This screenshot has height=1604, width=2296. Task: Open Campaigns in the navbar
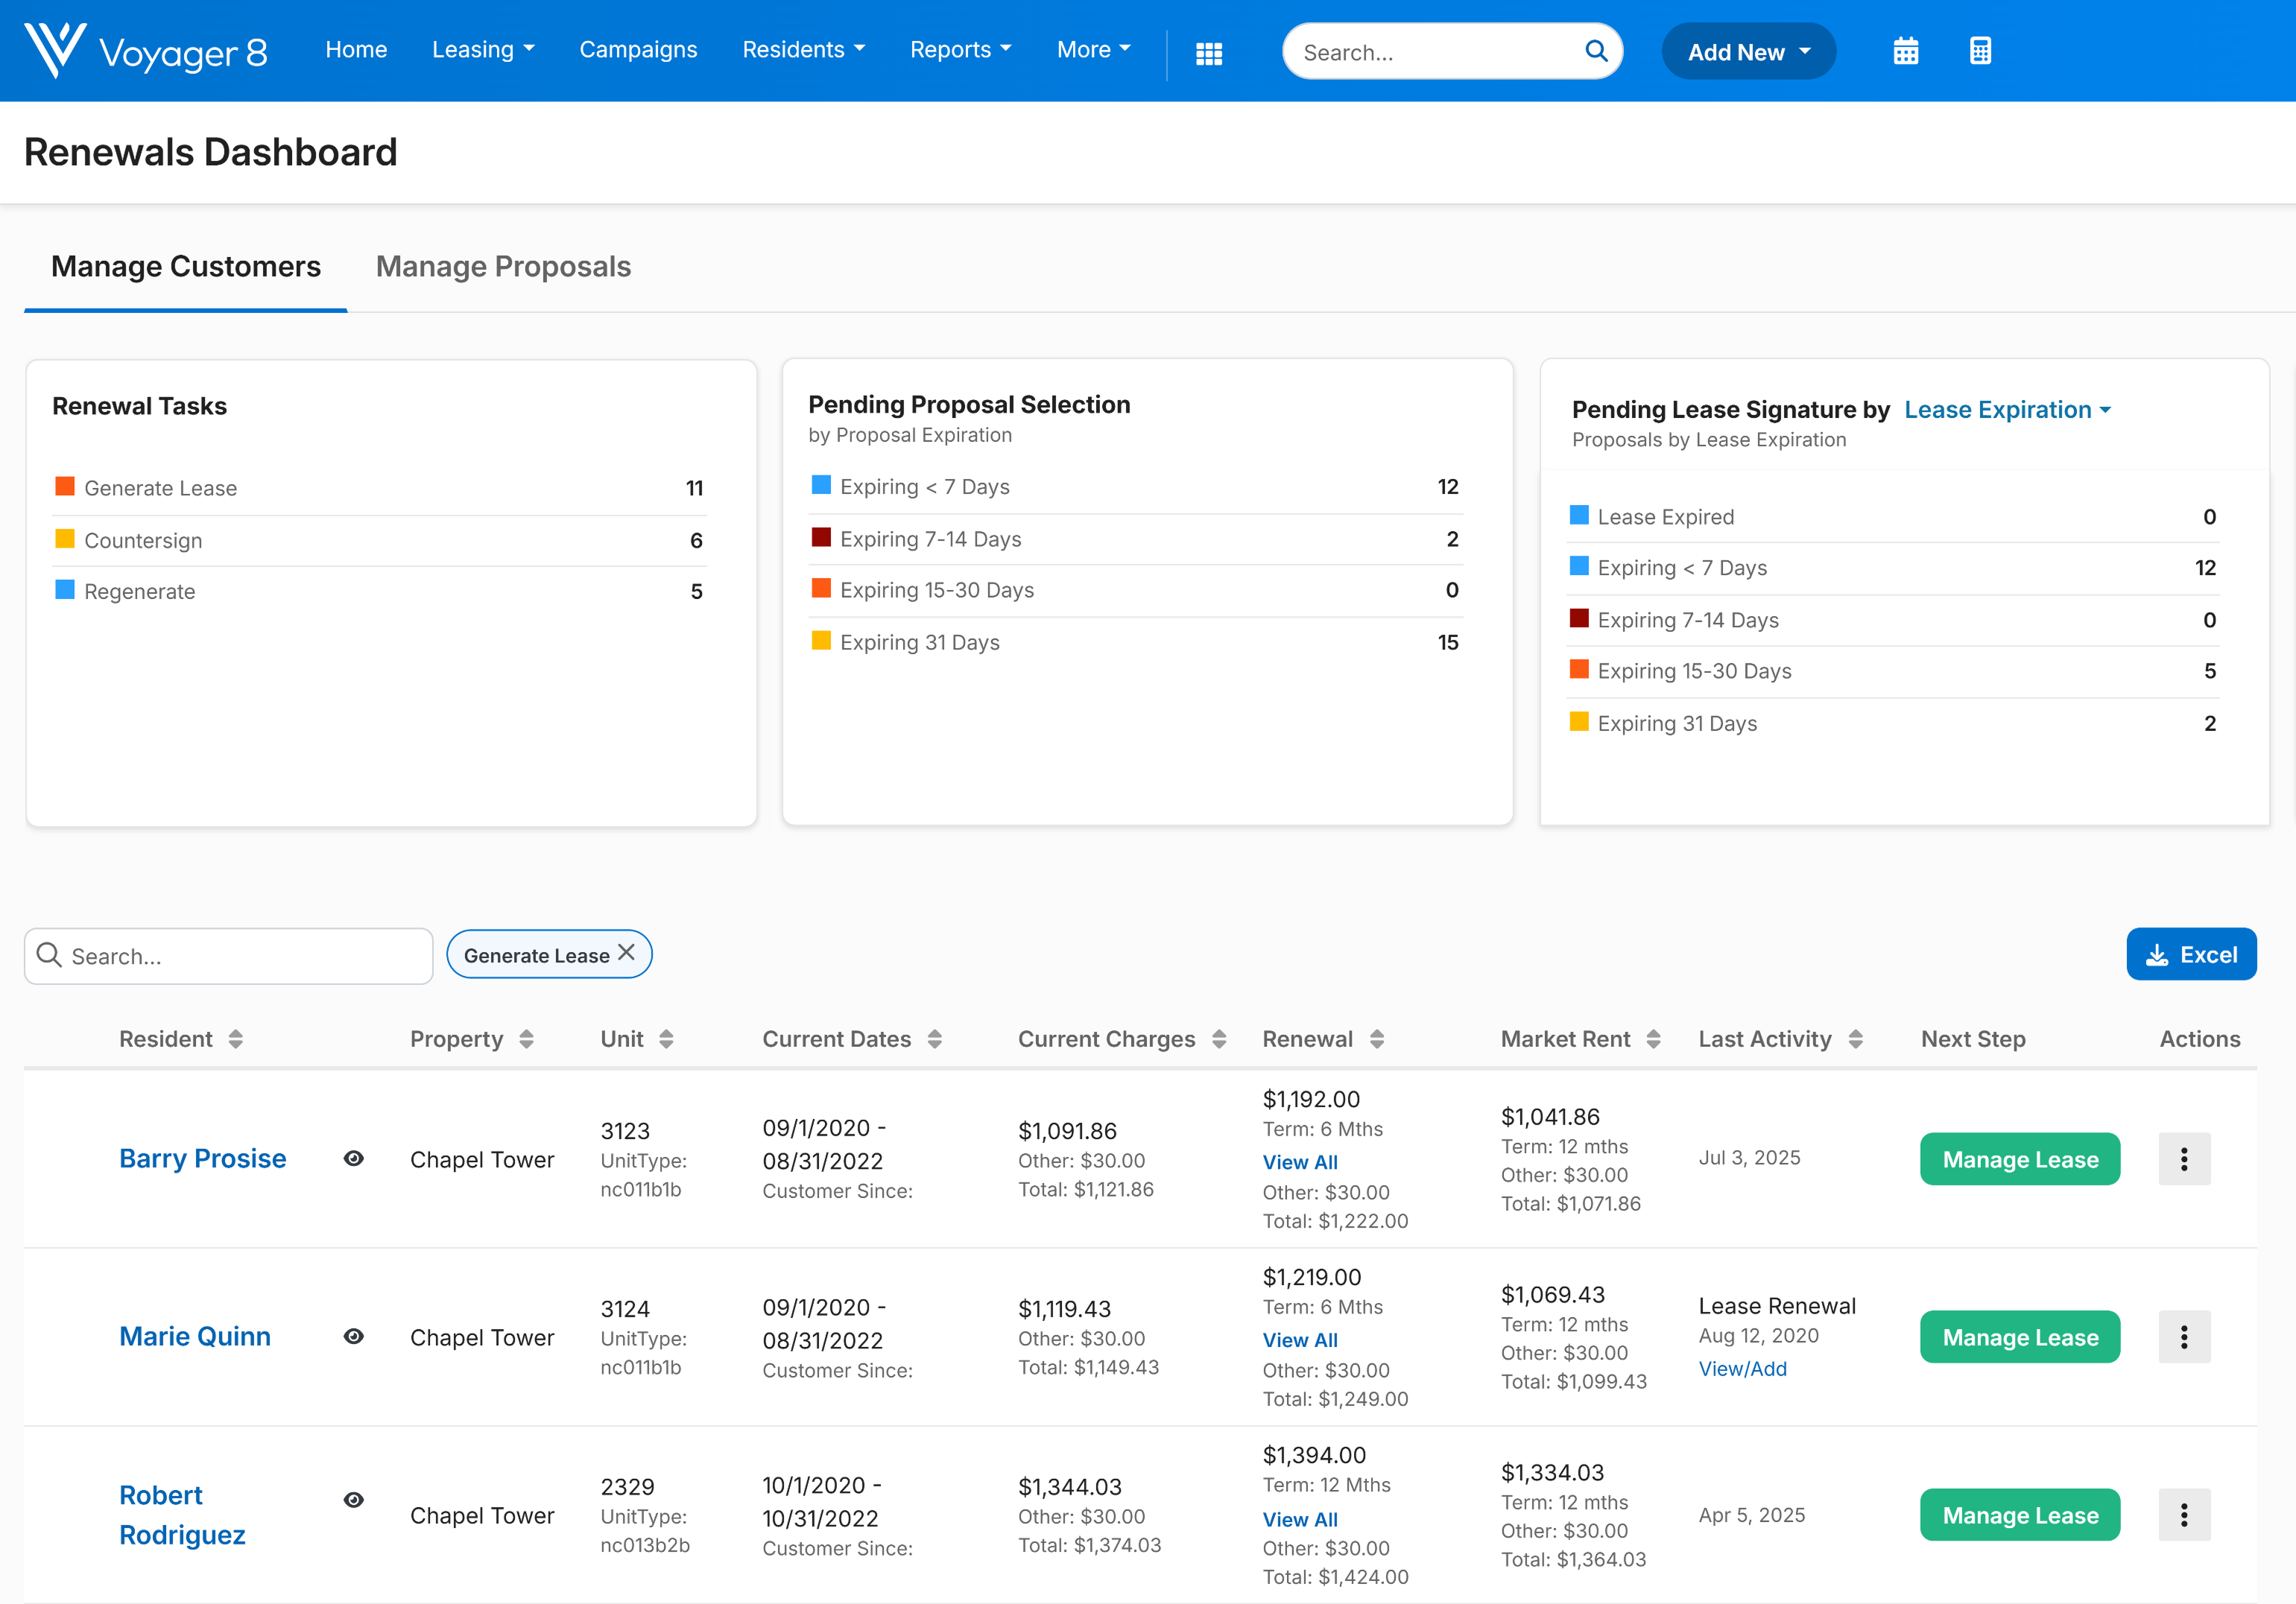(638, 50)
